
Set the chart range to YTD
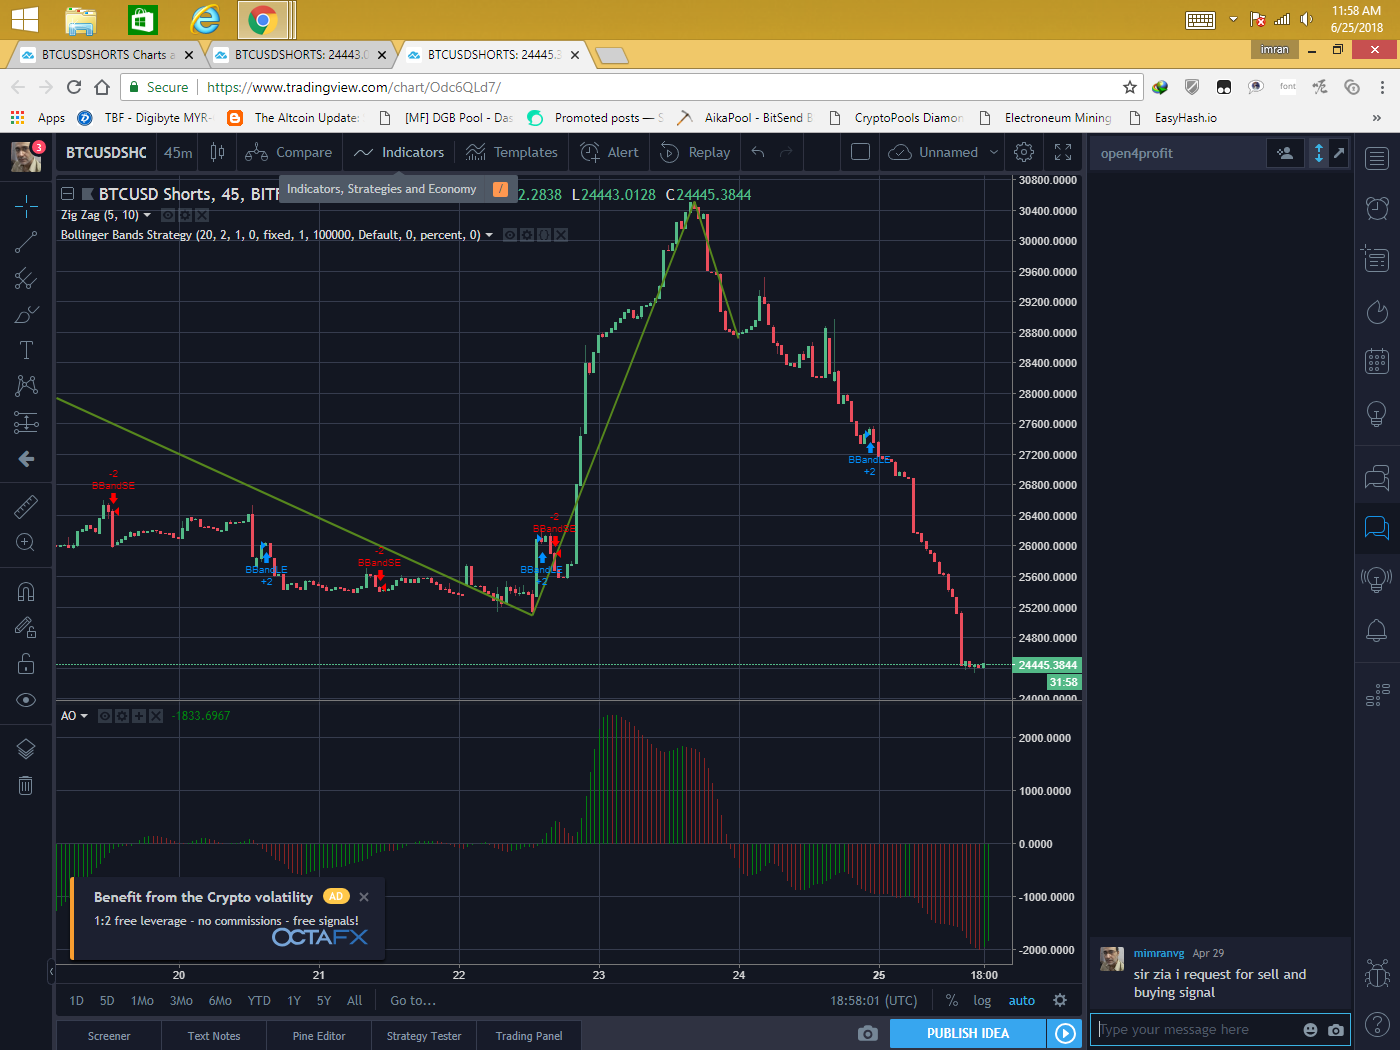click(259, 1000)
